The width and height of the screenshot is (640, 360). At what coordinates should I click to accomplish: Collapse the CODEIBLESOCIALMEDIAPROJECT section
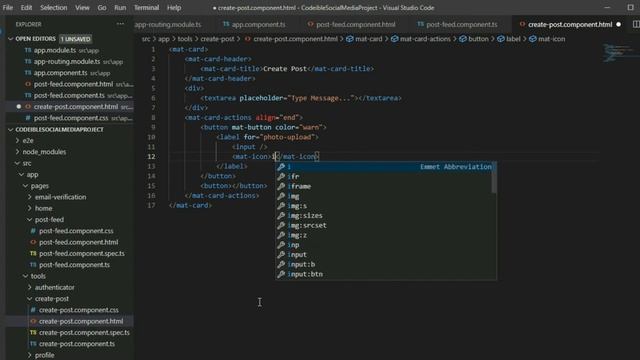click(x=11, y=129)
